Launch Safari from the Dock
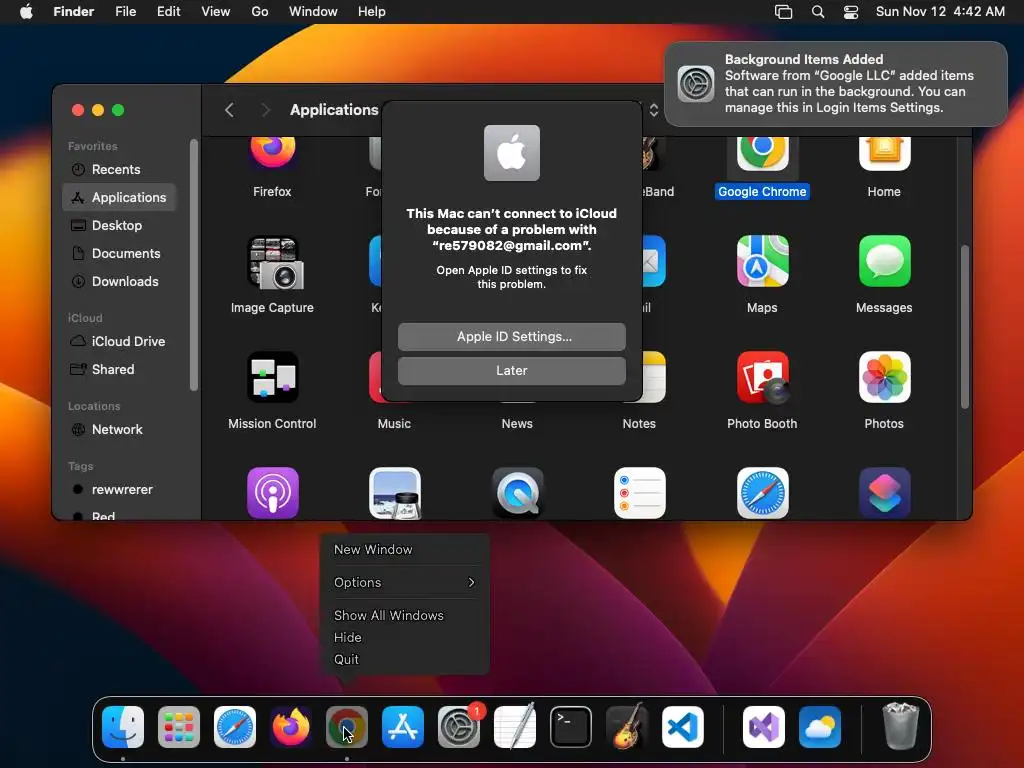 point(235,727)
